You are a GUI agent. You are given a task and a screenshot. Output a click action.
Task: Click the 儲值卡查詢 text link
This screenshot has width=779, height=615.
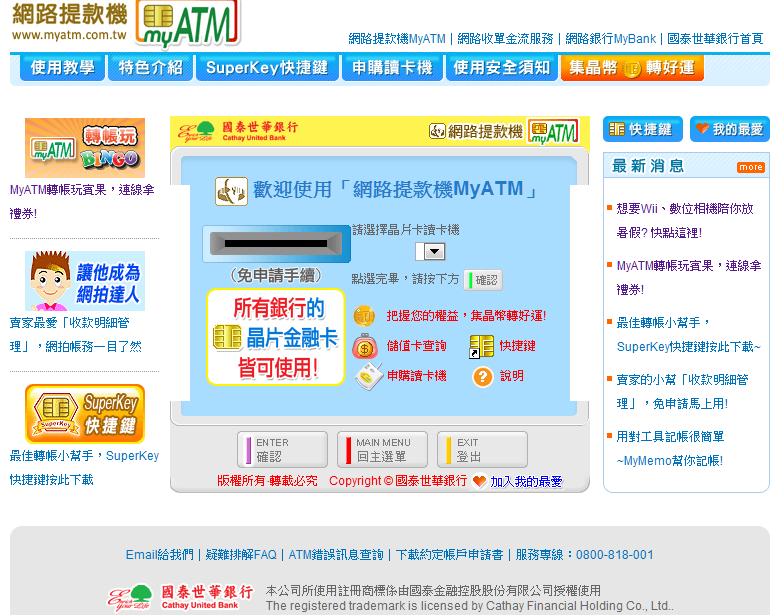tap(416, 346)
